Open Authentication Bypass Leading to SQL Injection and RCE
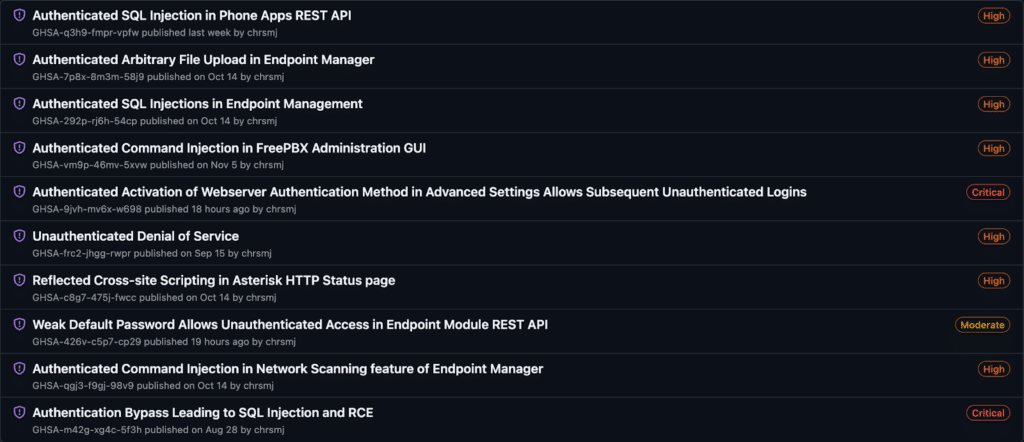 (x=202, y=413)
